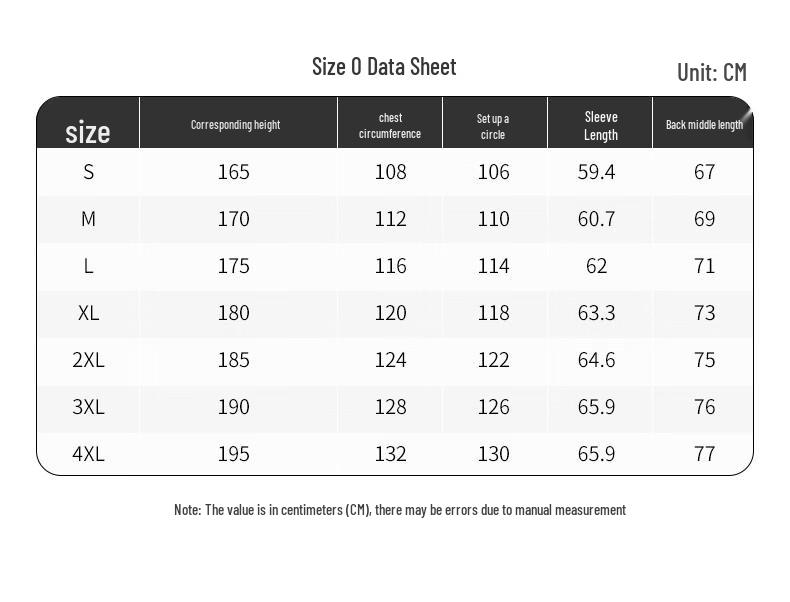Click the "Size 0 Data Sheet" title
790x602 pixels.
384,67
